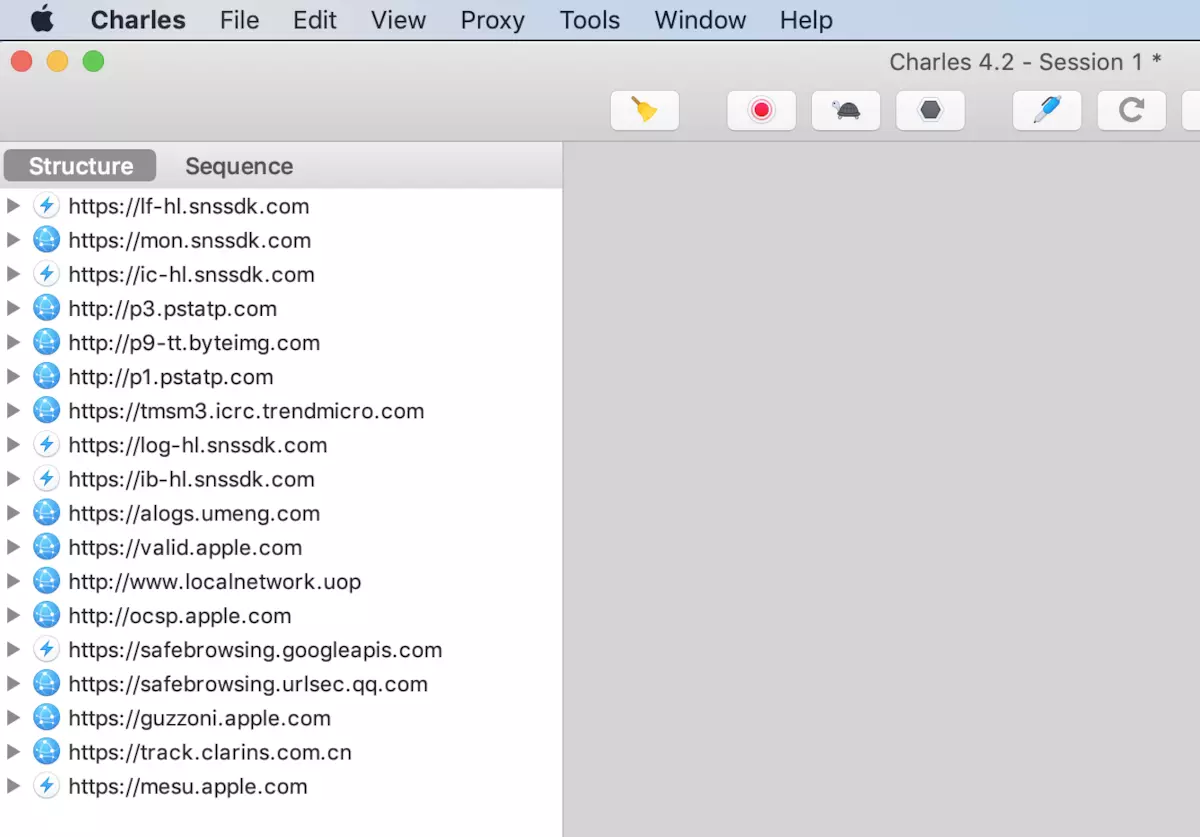Click the globe icon beside p1.pstatp.com
Screen dimensions: 1200x837
46,377
